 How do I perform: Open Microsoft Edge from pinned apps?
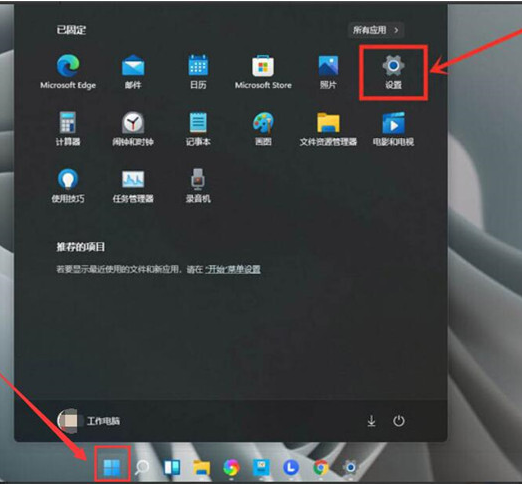(x=68, y=72)
